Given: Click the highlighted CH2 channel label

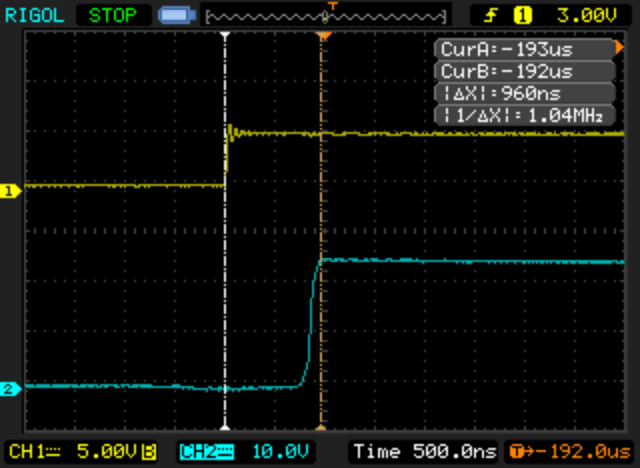Looking at the screenshot, I should 207,452.
